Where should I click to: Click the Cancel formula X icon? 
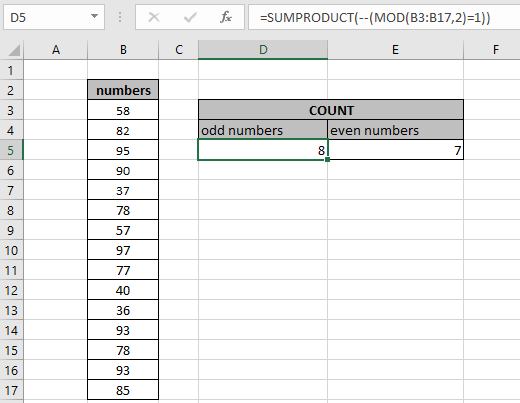tap(154, 17)
